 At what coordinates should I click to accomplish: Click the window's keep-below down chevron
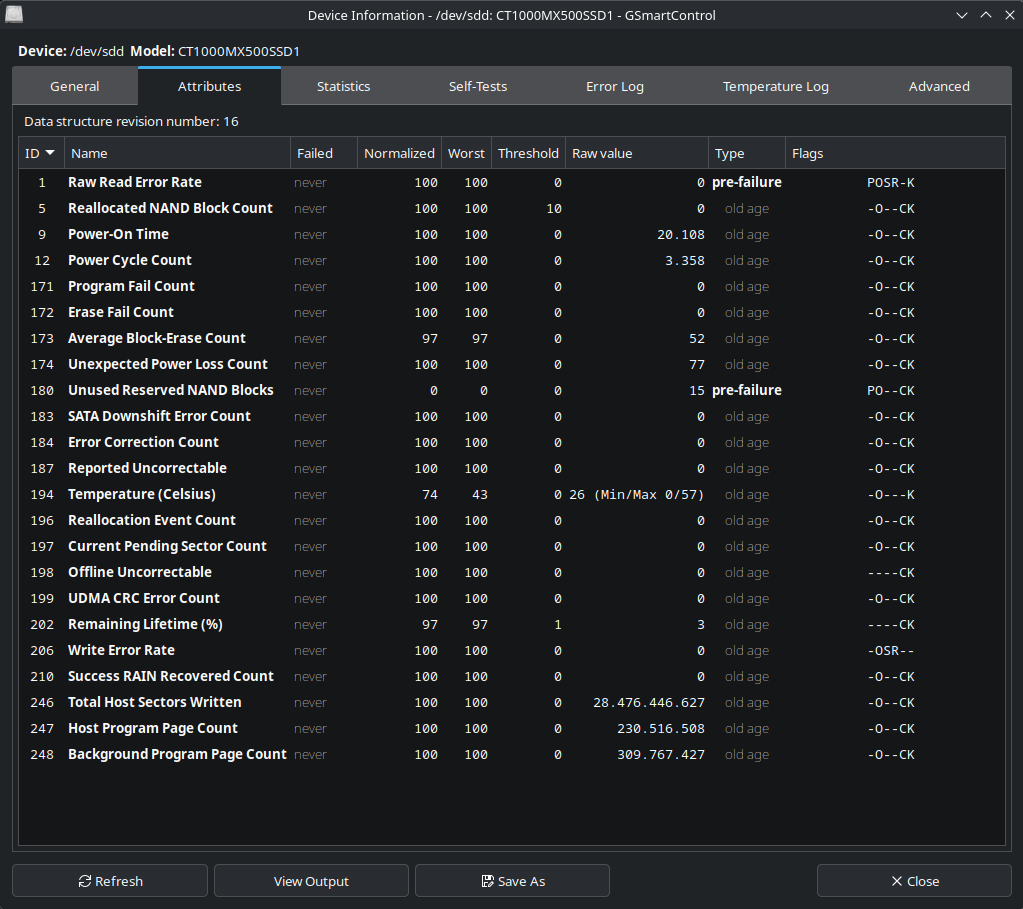(x=962, y=15)
